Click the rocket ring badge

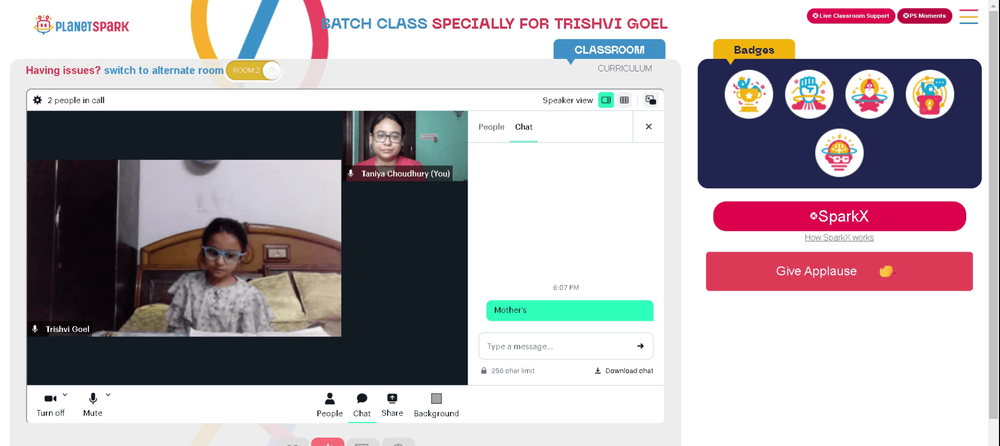coord(869,94)
